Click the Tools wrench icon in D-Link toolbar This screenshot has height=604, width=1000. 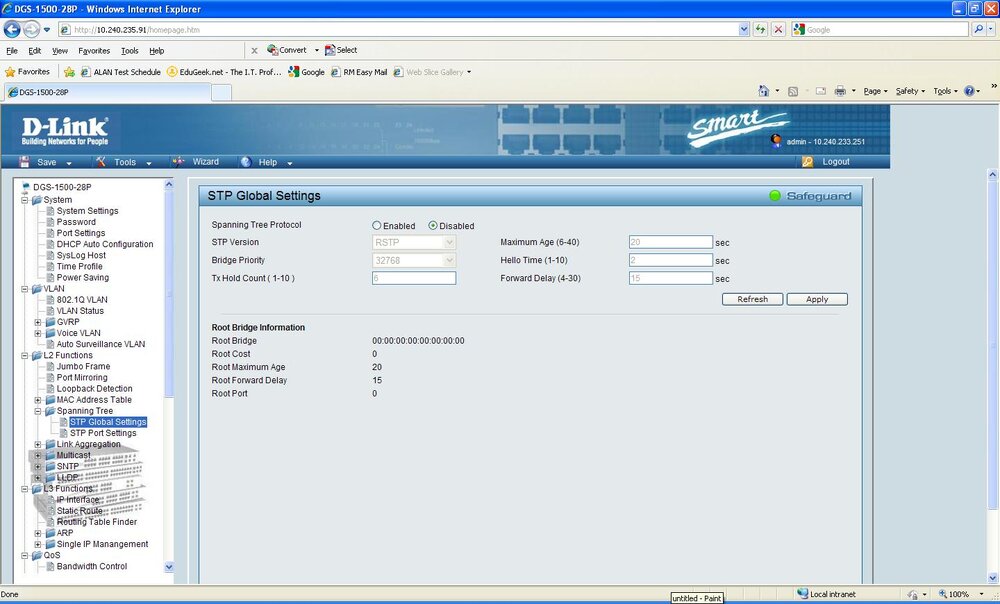coord(101,162)
